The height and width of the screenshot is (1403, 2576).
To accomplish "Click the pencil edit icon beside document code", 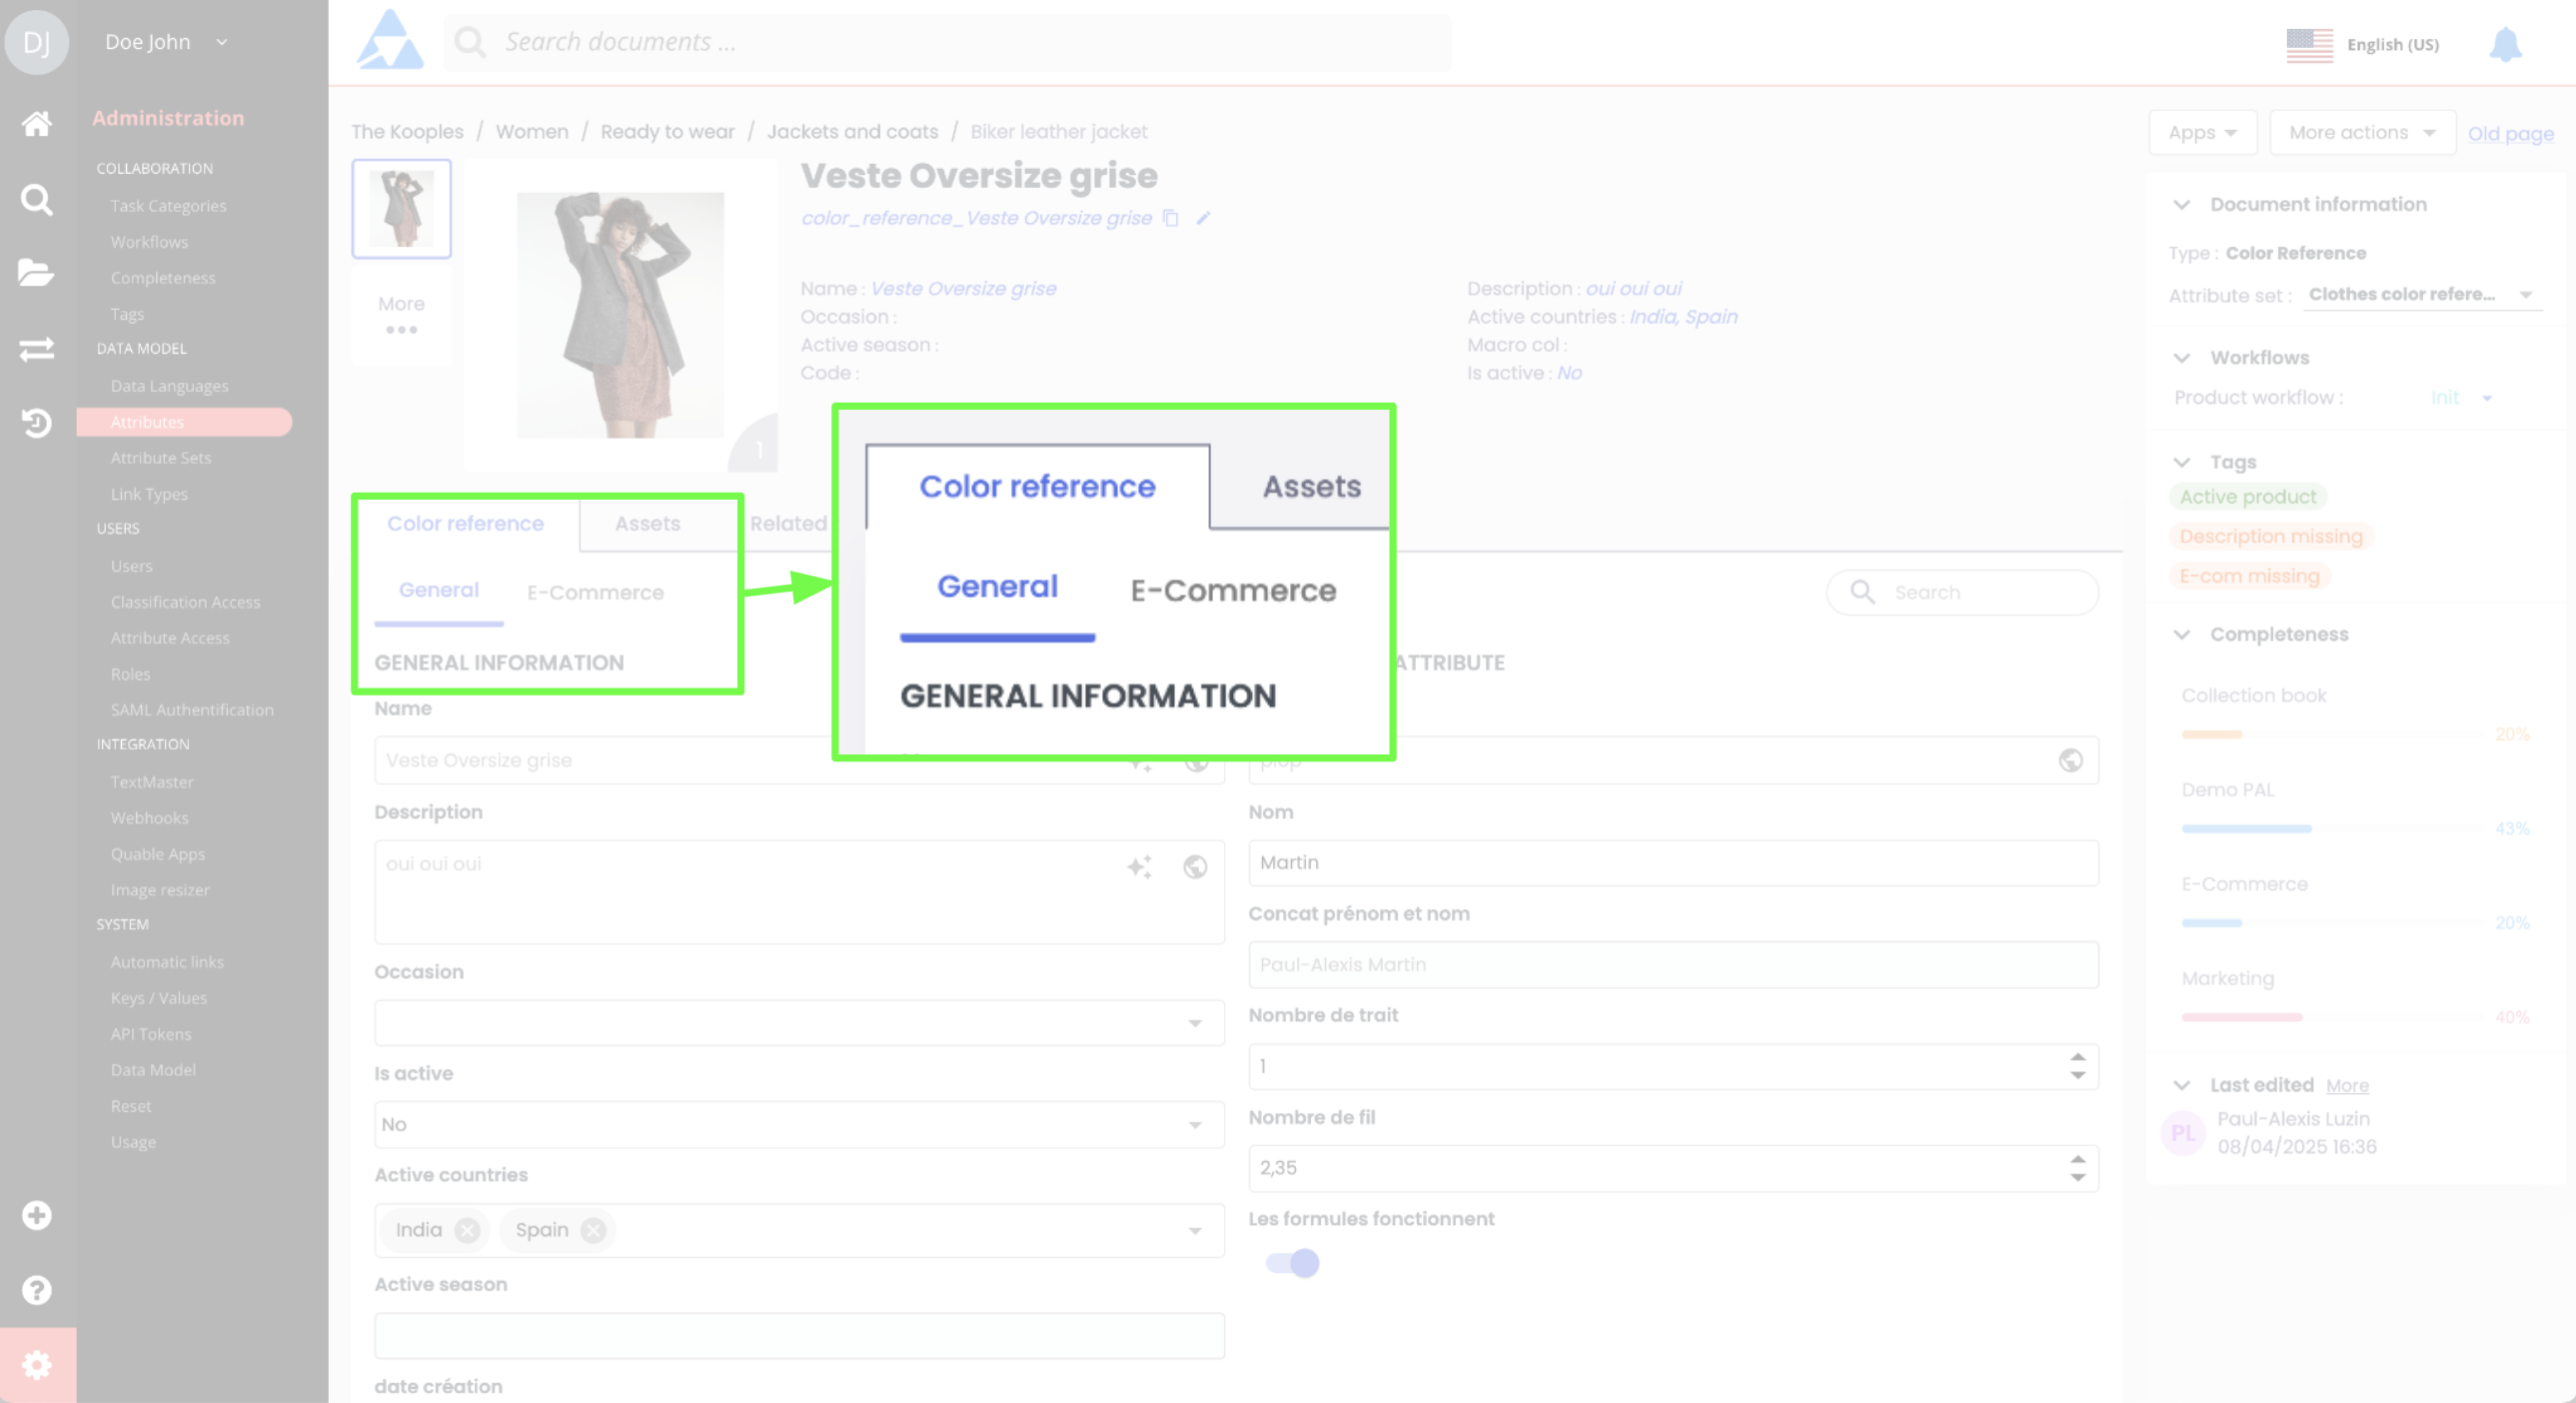I will 1203,218.
